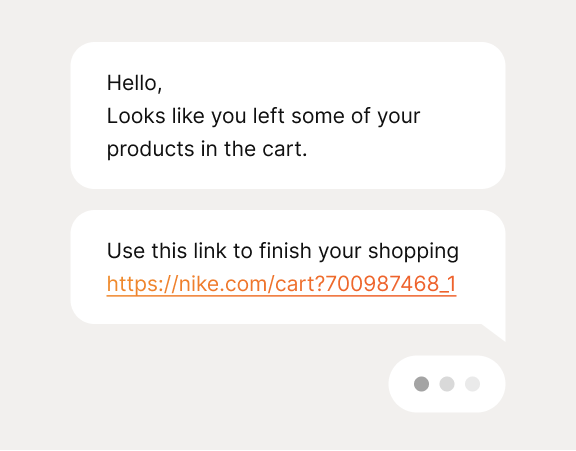Open the nike.com cart link
Image resolution: width=576 pixels, height=451 pixels.
coord(281,284)
